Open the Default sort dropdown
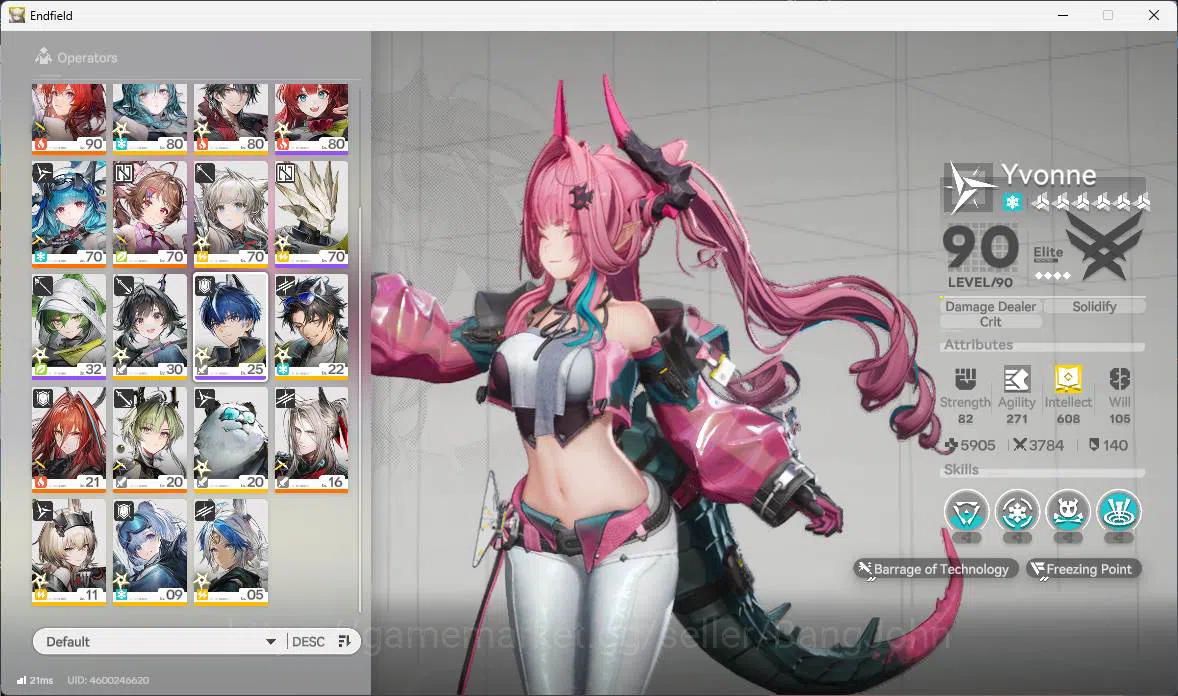This screenshot has height=696, width=1178. [x=159, y=641]
